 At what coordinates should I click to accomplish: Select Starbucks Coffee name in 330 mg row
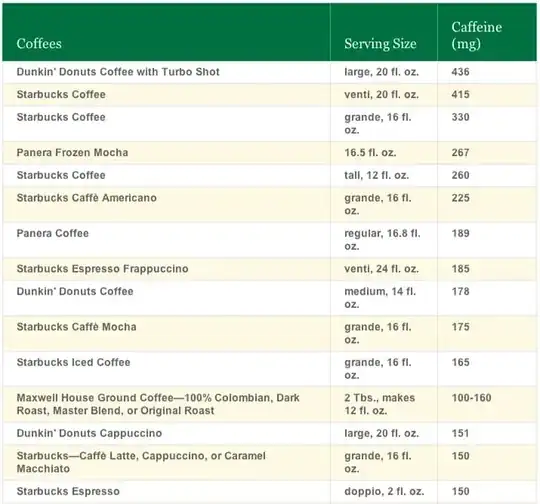pyautogui.click(x=61, y=117)
